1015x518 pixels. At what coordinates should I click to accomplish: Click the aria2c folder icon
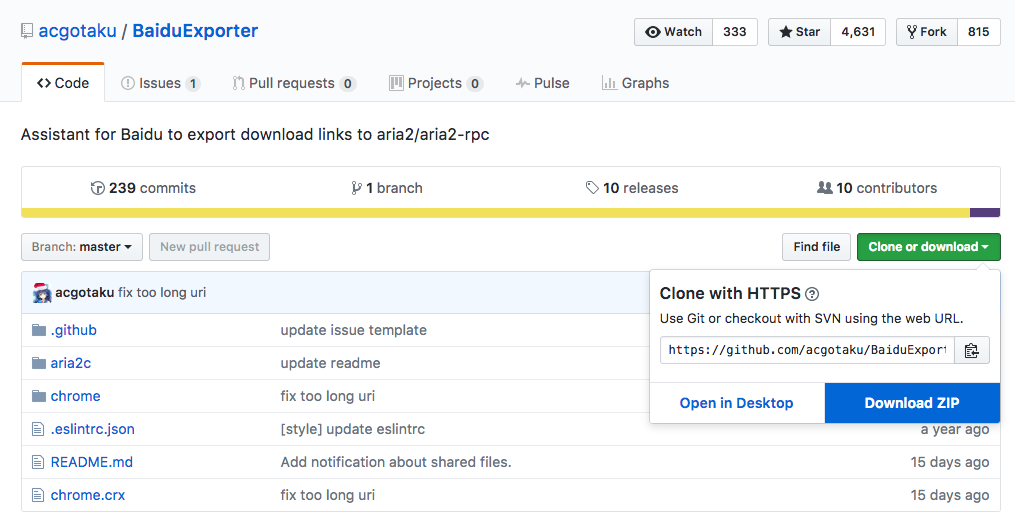(x=39, y=363)
